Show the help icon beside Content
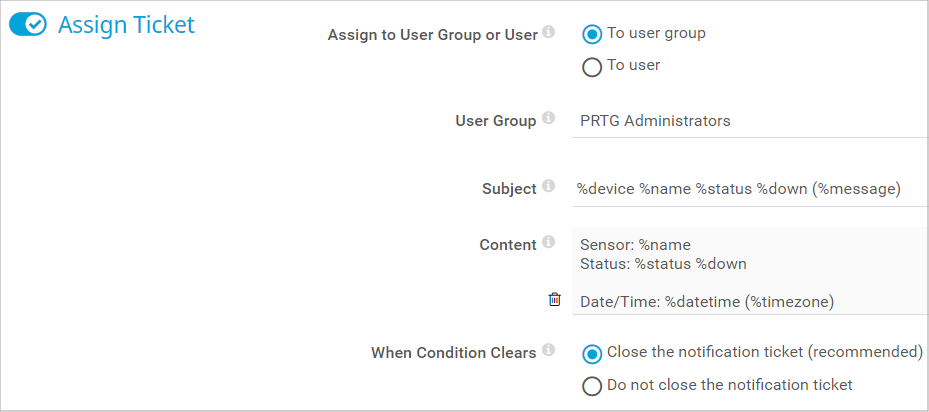 548,243
